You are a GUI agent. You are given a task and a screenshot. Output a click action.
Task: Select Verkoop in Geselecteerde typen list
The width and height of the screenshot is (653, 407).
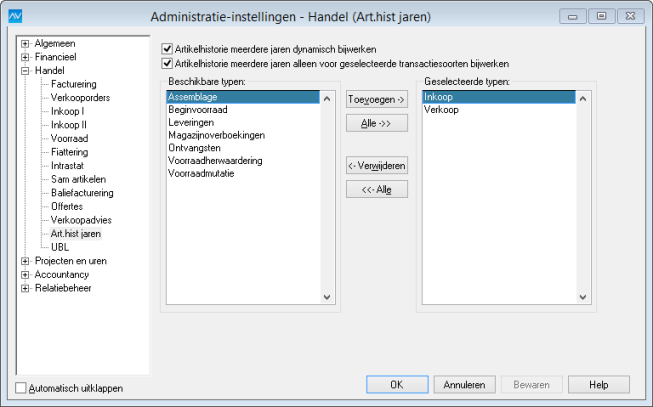click(499, 110)
